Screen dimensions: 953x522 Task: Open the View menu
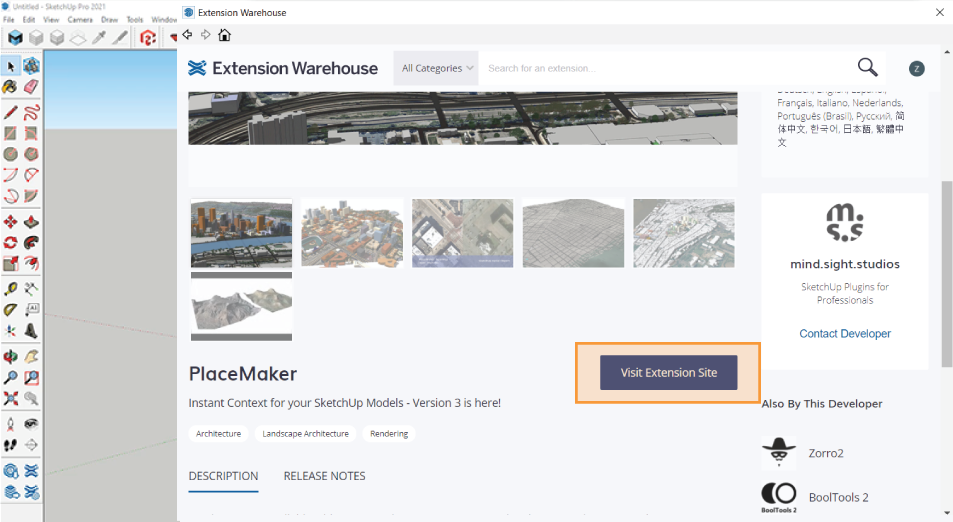click(51, 19)
